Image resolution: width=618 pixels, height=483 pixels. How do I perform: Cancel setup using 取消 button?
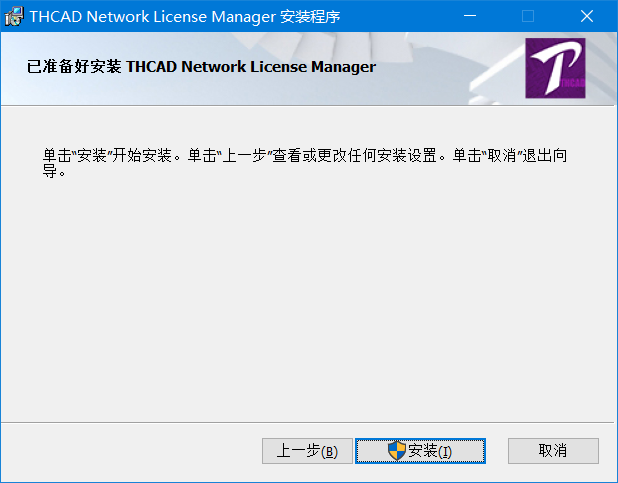pos(553,451)
